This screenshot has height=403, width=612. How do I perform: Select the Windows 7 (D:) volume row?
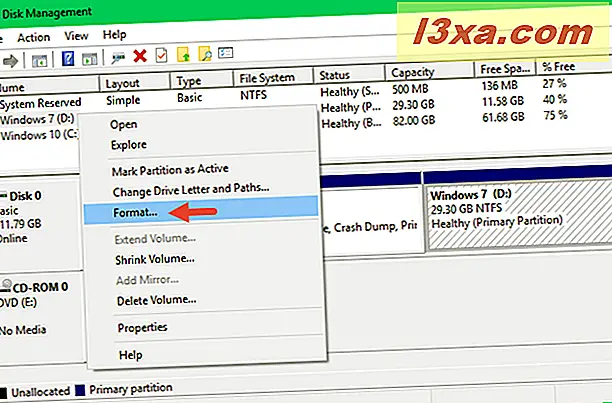point(37,119)
